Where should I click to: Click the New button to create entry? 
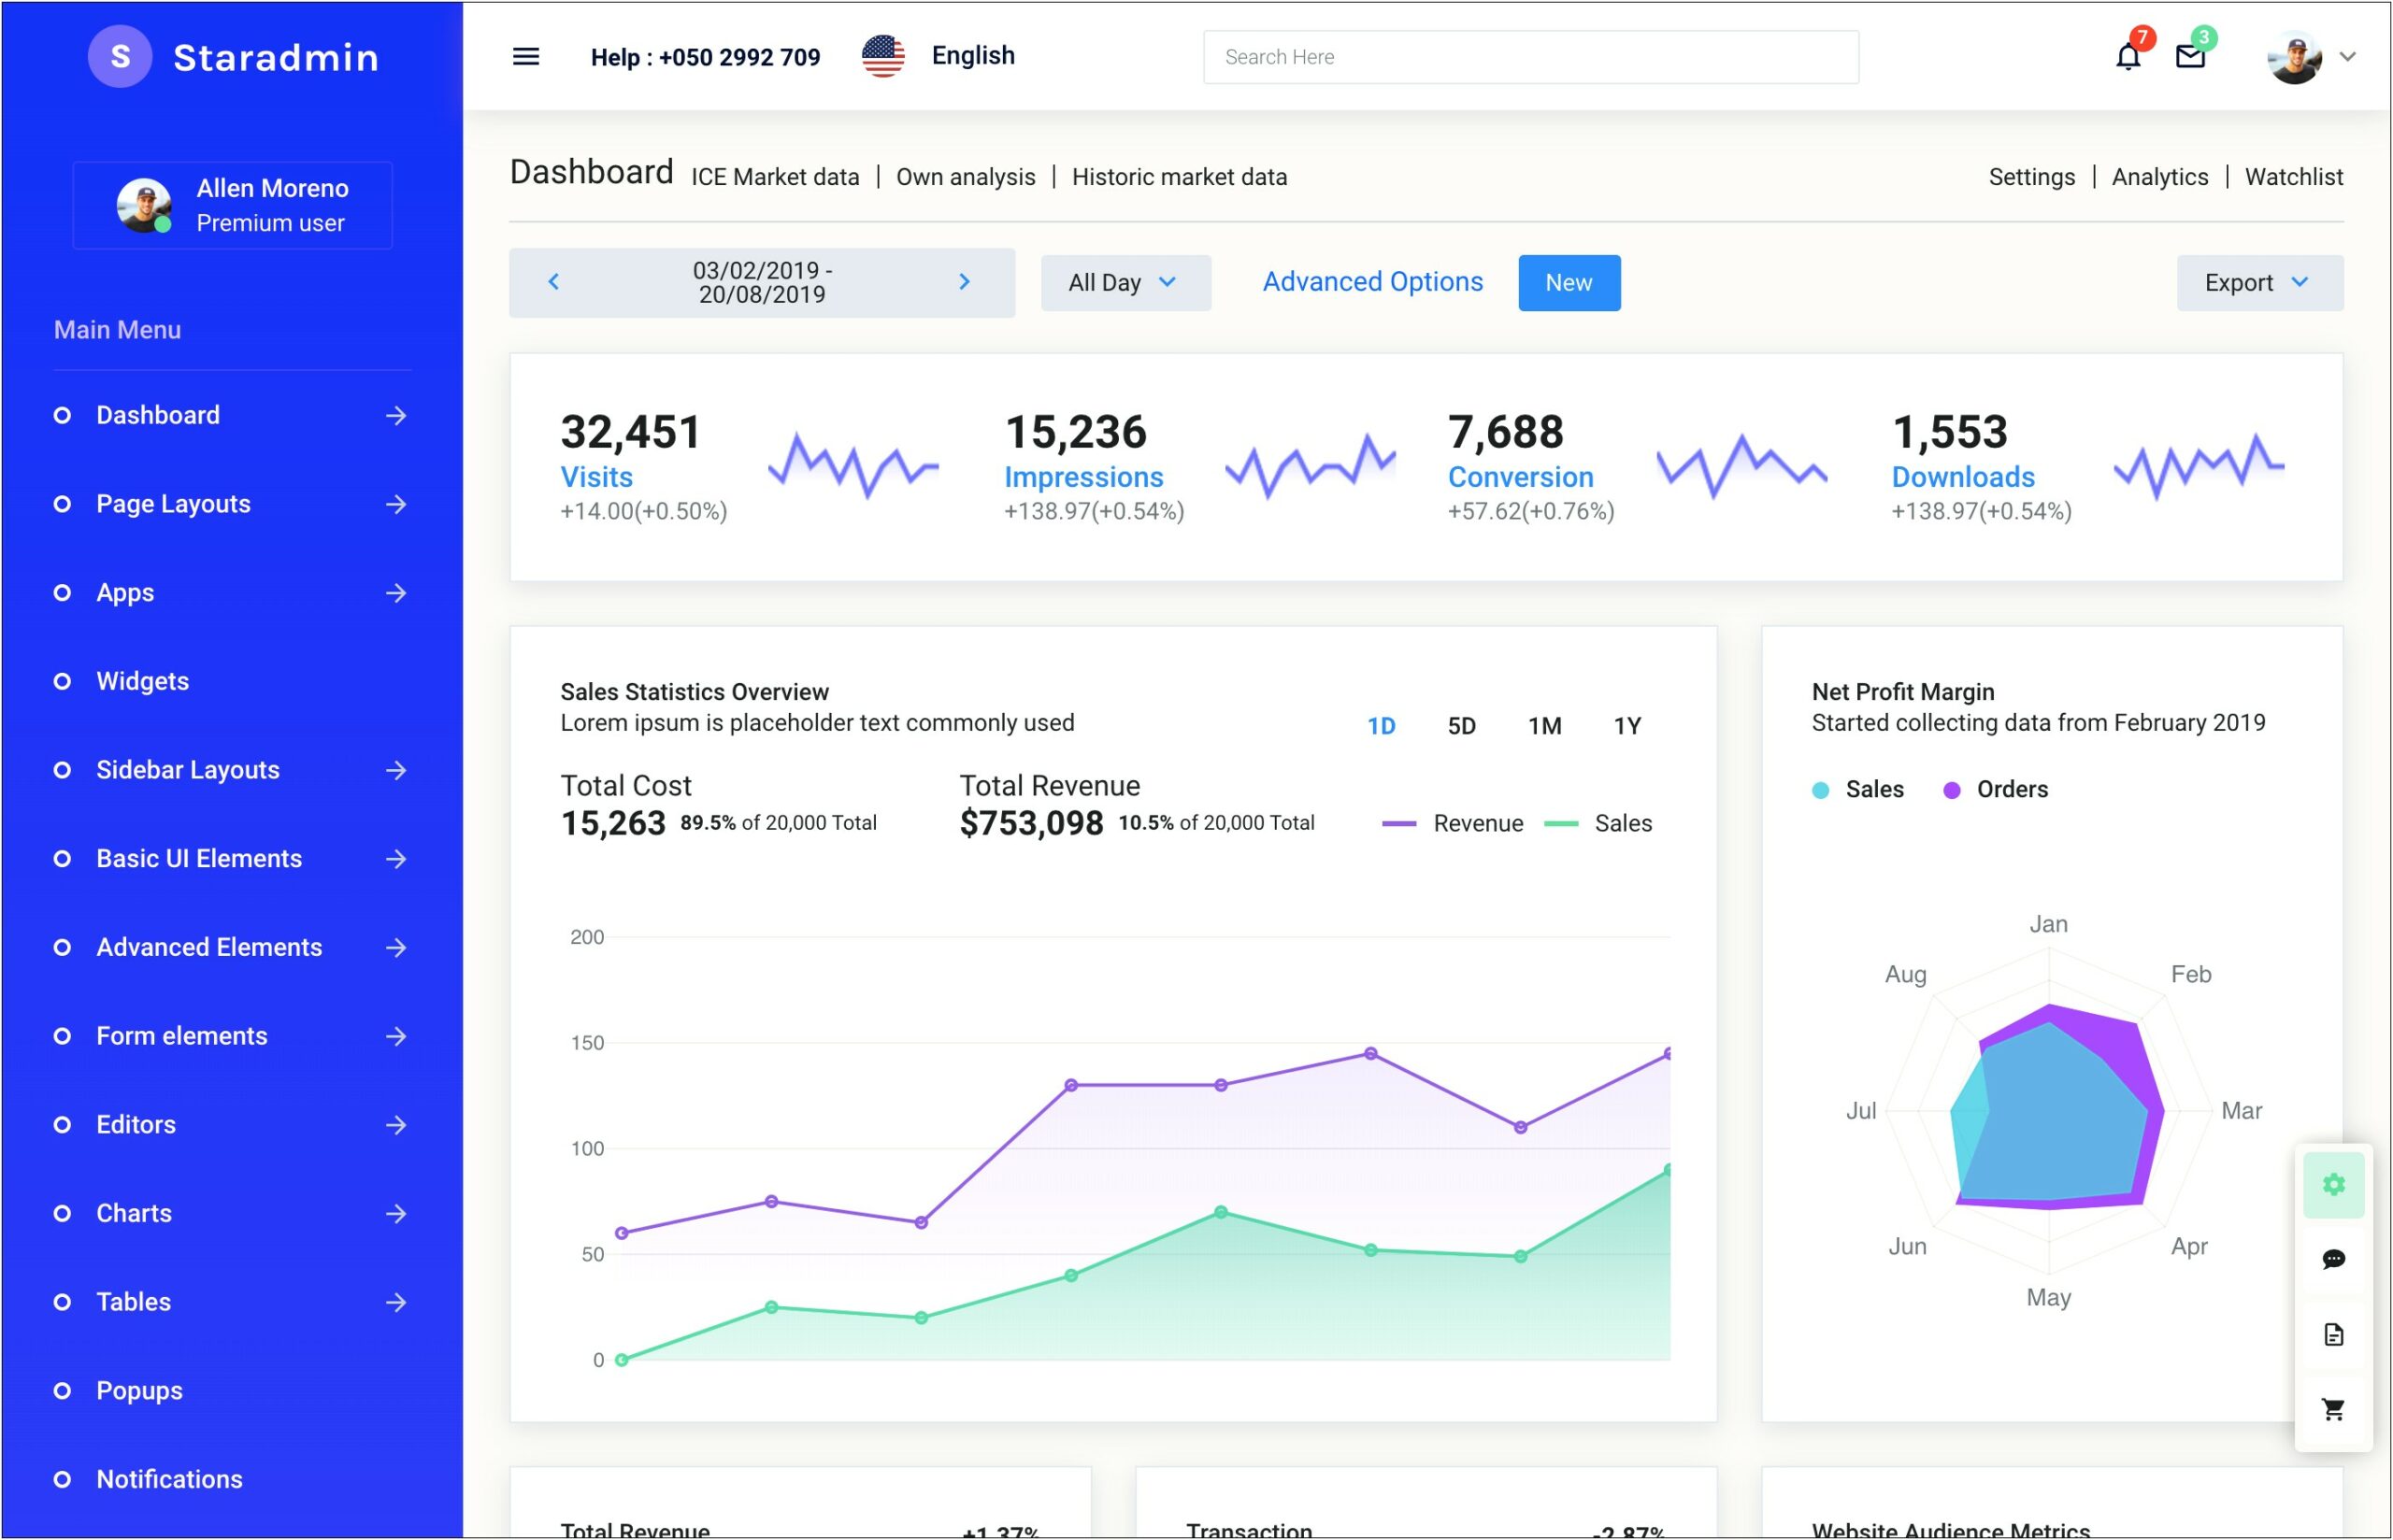(1565, 280)
